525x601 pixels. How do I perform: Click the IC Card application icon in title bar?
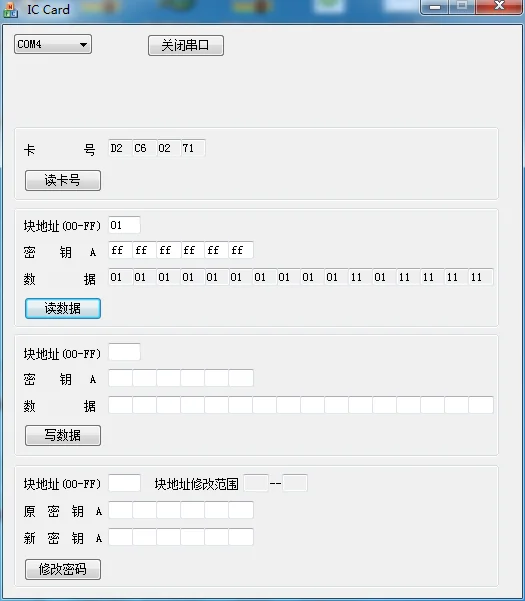coord(10,10)
